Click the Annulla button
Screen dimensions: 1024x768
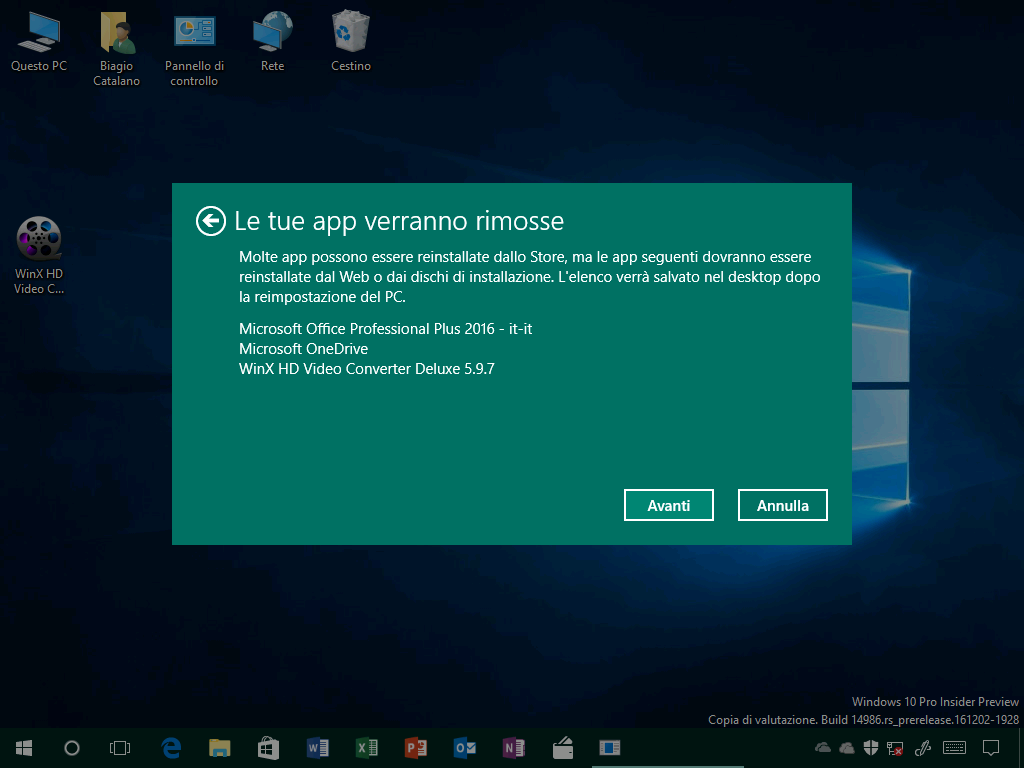point(782,505)
